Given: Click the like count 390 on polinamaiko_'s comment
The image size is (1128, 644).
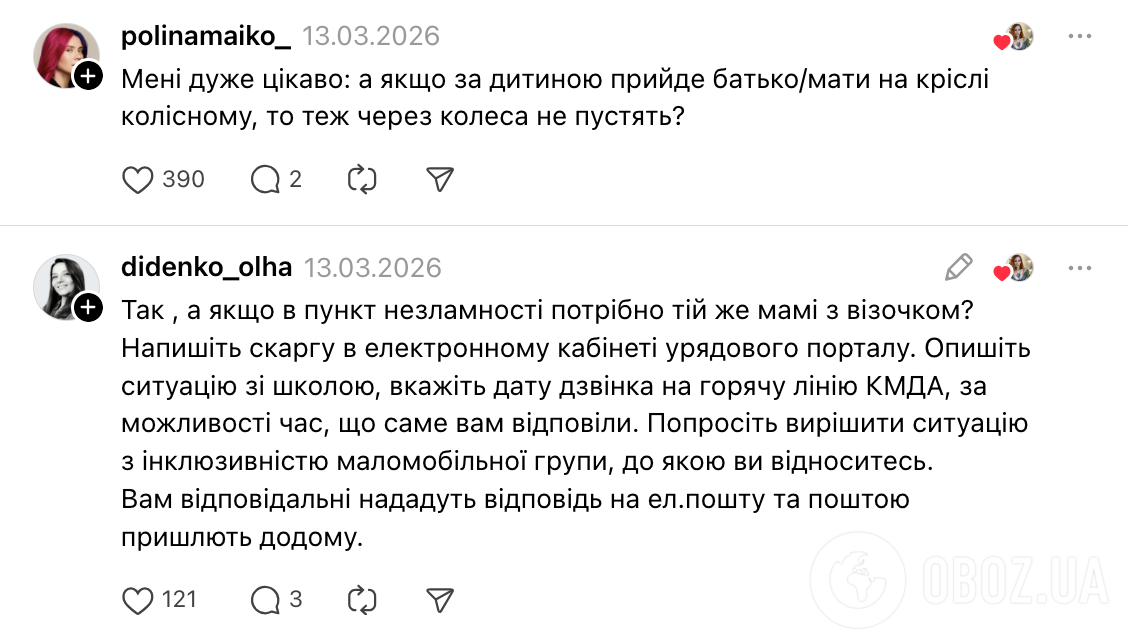Looking at the screenshot, I should click(181, 179).
